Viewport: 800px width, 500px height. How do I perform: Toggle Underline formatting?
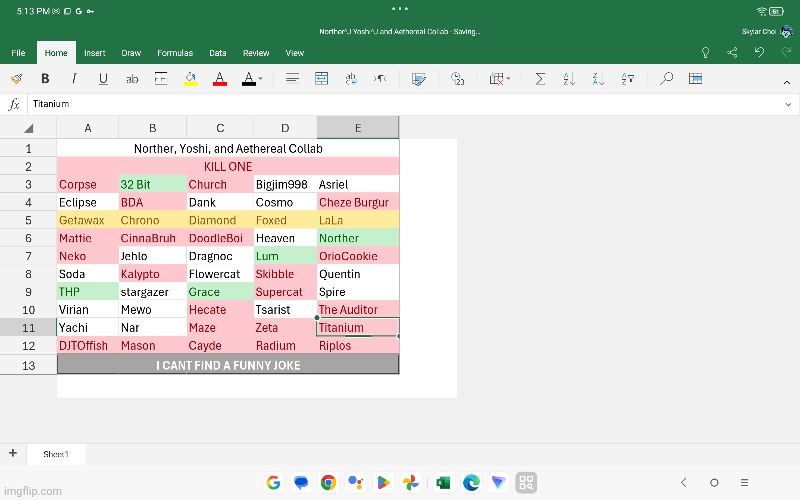click(103, 79)
